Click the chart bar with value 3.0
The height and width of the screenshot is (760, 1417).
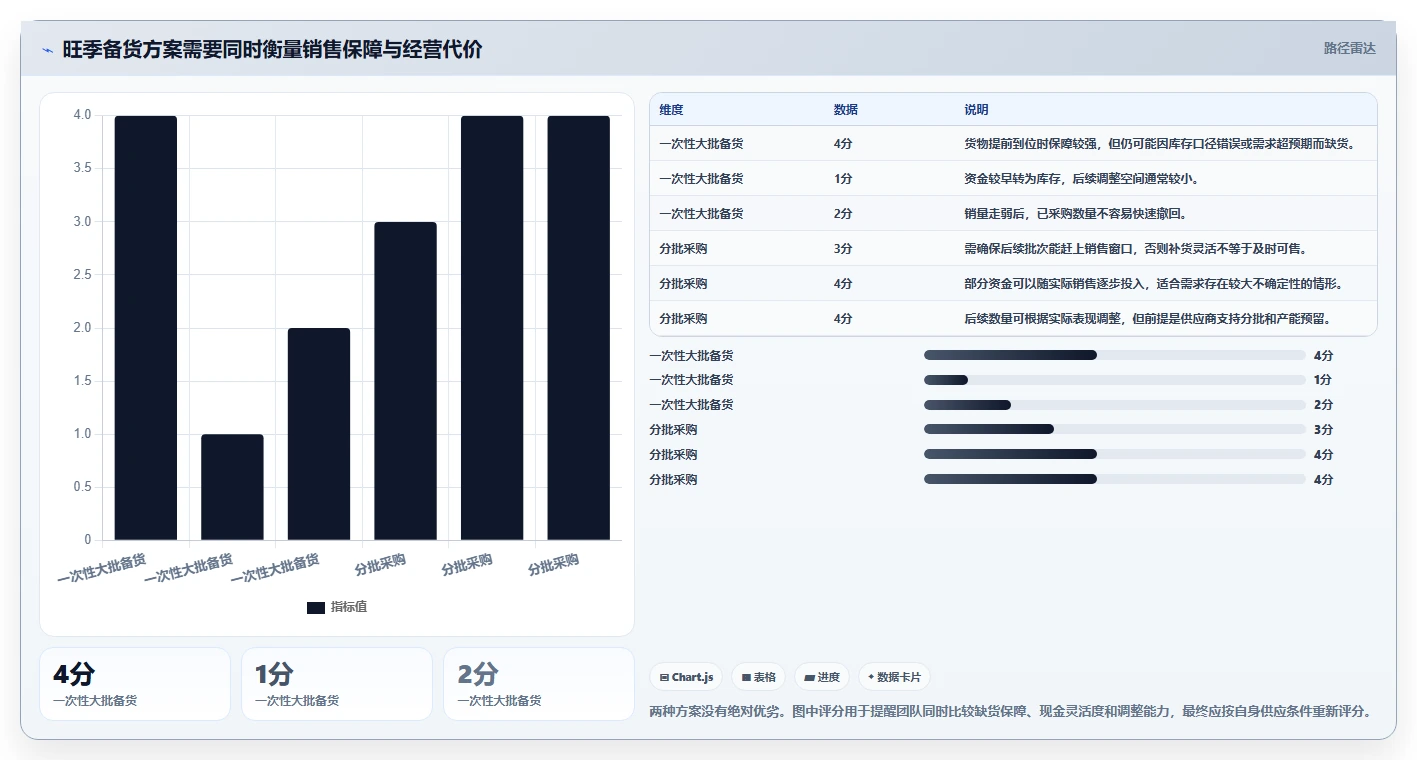coord(405,381)
